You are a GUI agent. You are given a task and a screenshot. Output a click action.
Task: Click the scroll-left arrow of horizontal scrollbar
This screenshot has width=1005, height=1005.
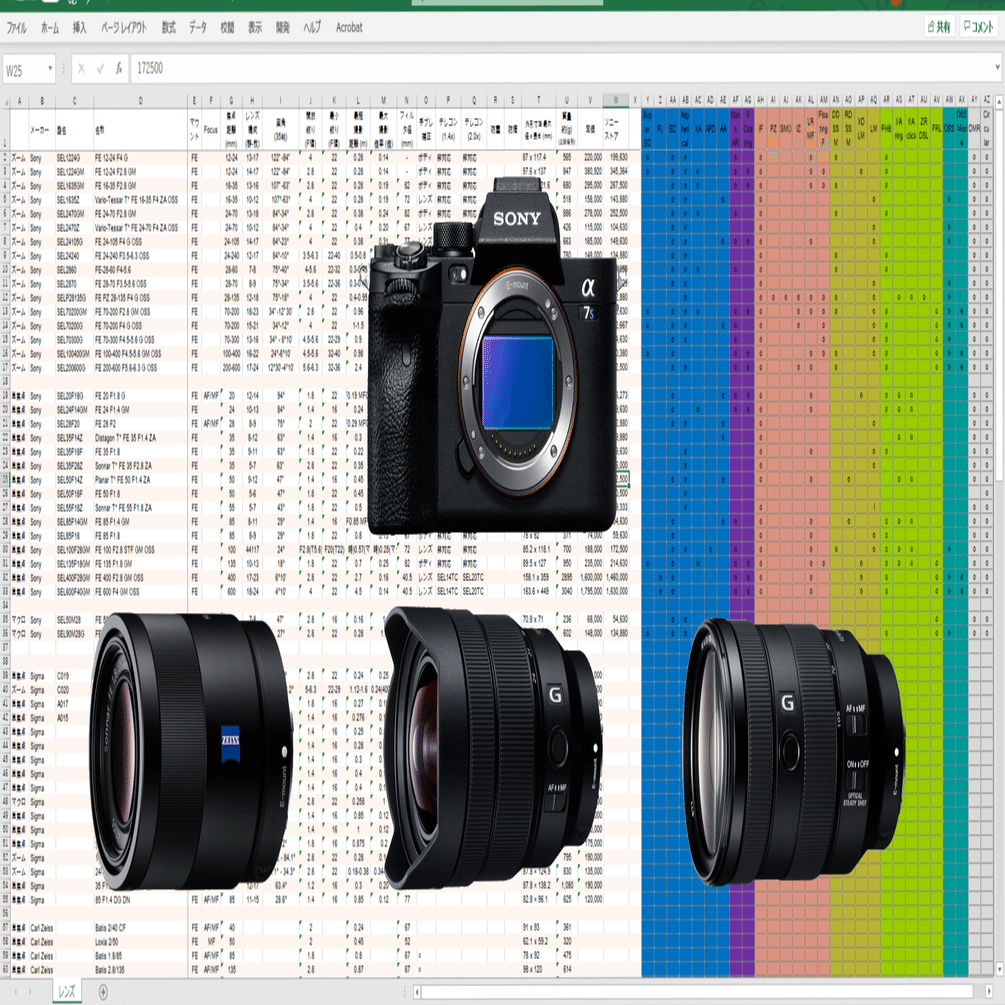pyautogui.click(x=417, y=992)
